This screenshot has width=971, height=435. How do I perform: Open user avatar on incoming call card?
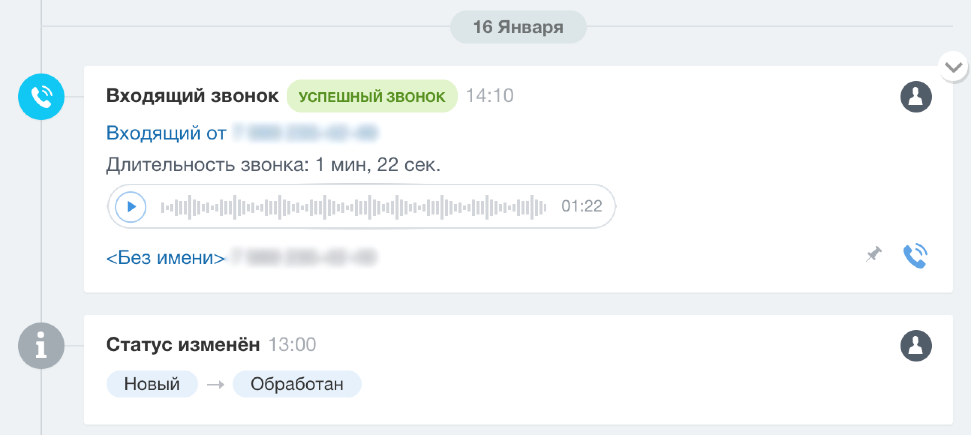click(x=916, y=97)
